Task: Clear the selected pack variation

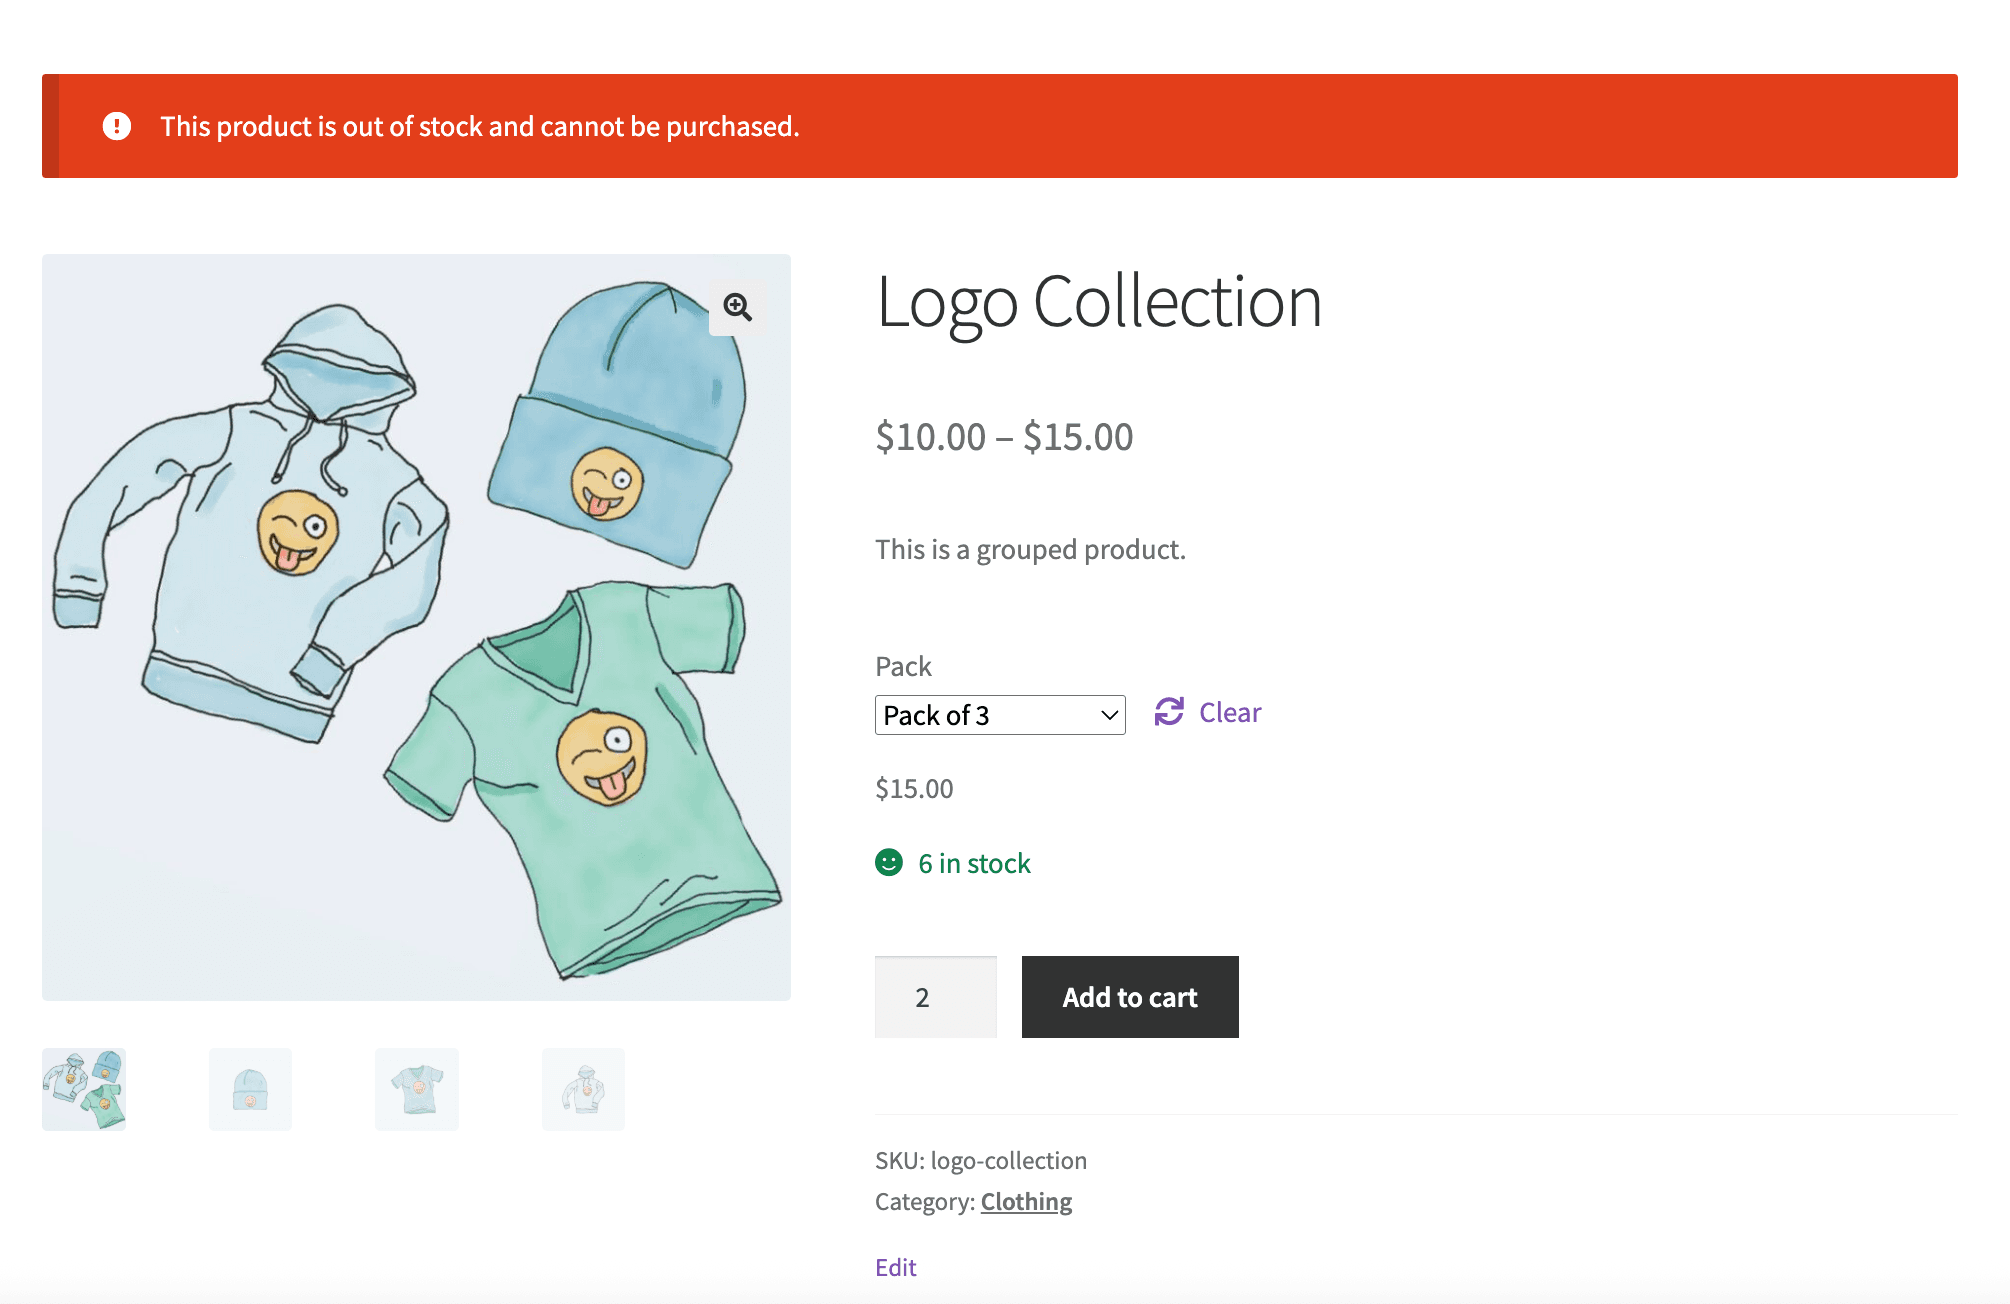Action: tap(1230, 712)
